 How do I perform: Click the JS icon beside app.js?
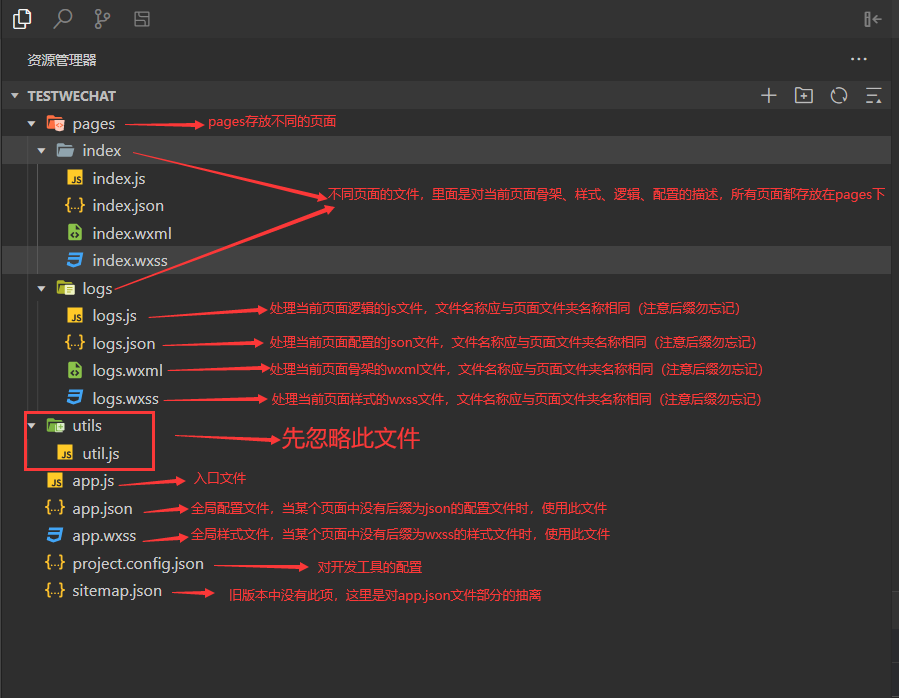click(55, 481)
